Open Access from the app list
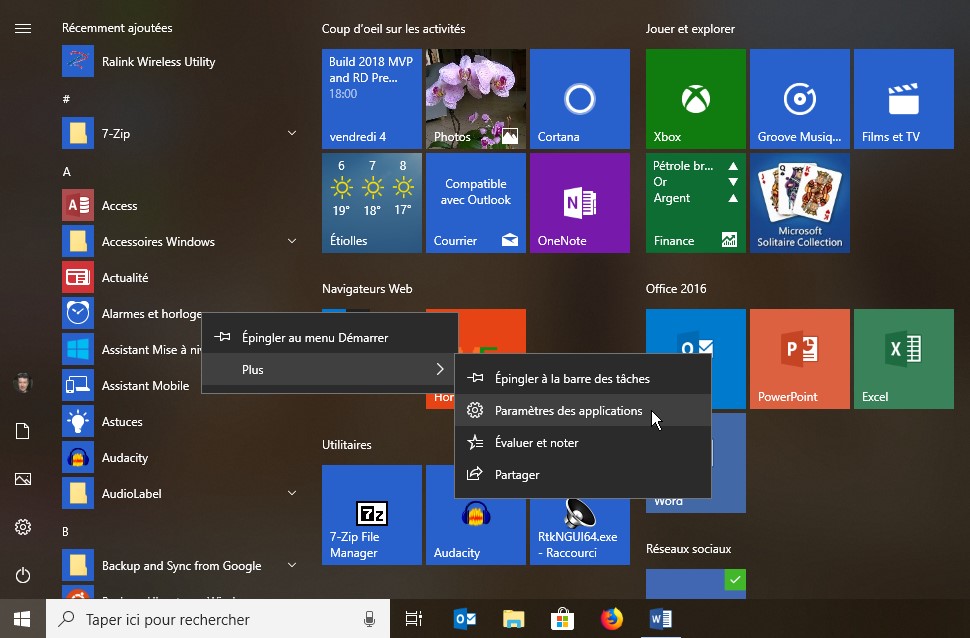The width and height of the screenshot is (970, 638). point(119,206)
